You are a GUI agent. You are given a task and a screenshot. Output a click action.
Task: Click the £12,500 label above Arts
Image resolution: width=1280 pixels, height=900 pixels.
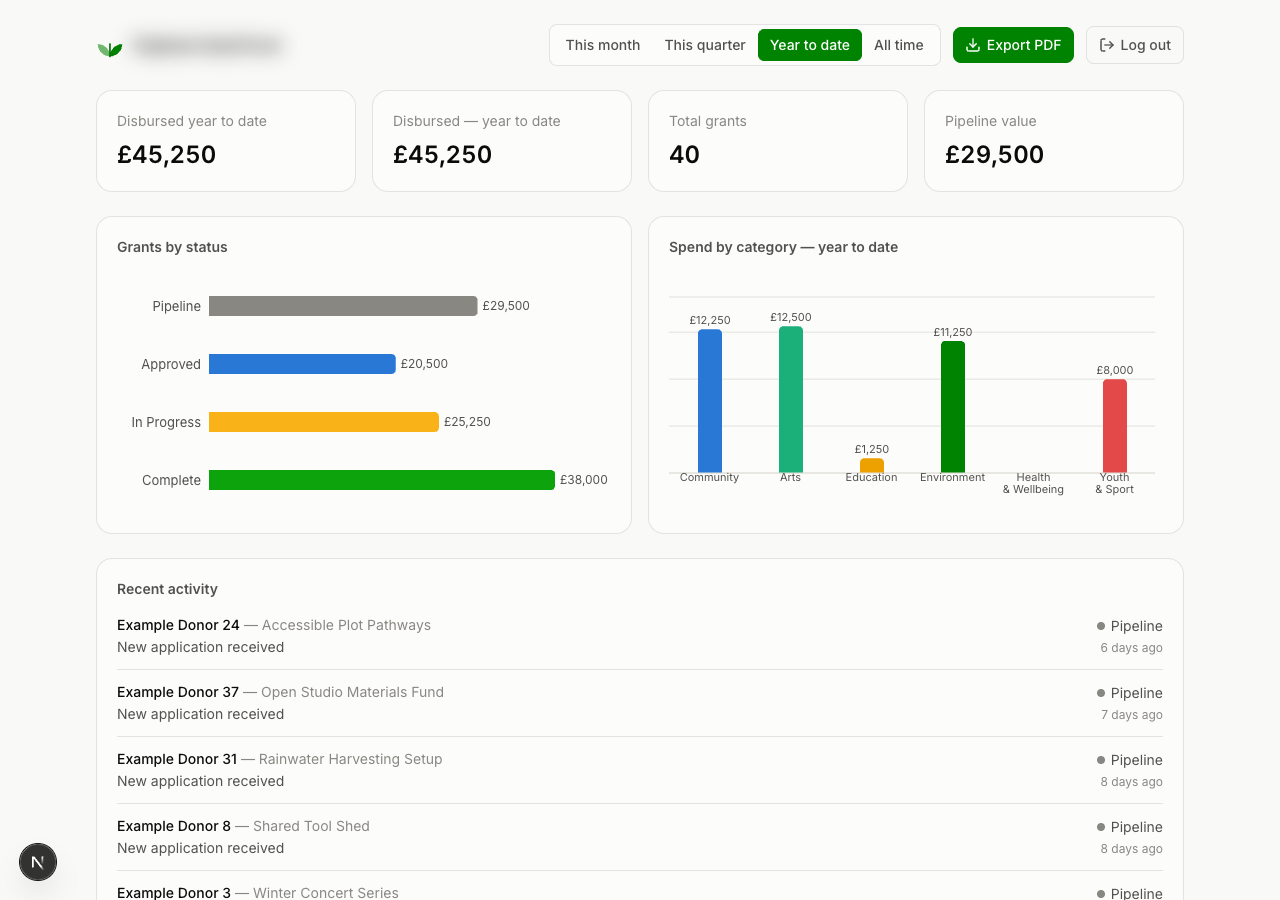[791, 317]
